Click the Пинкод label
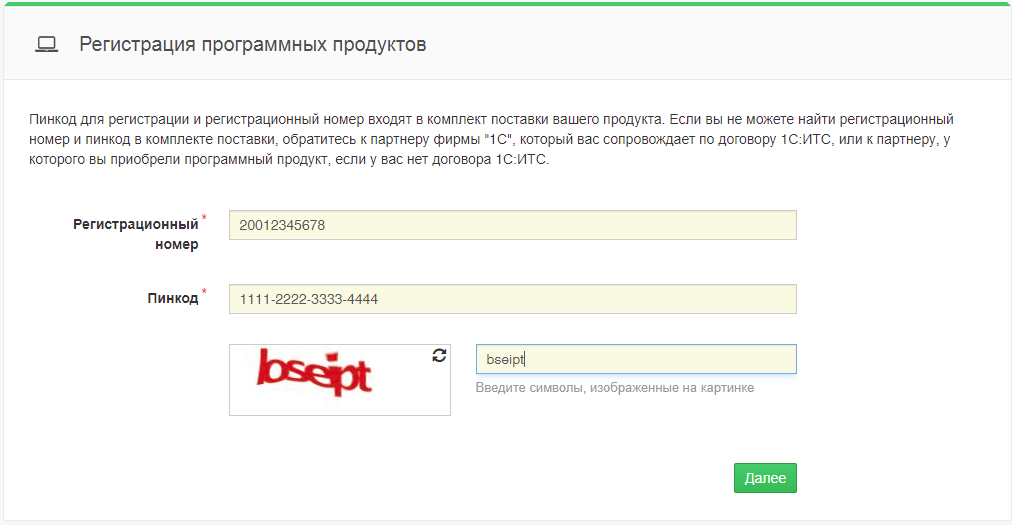The width and height of the screenshot is (1012, 525). (172, 299)
